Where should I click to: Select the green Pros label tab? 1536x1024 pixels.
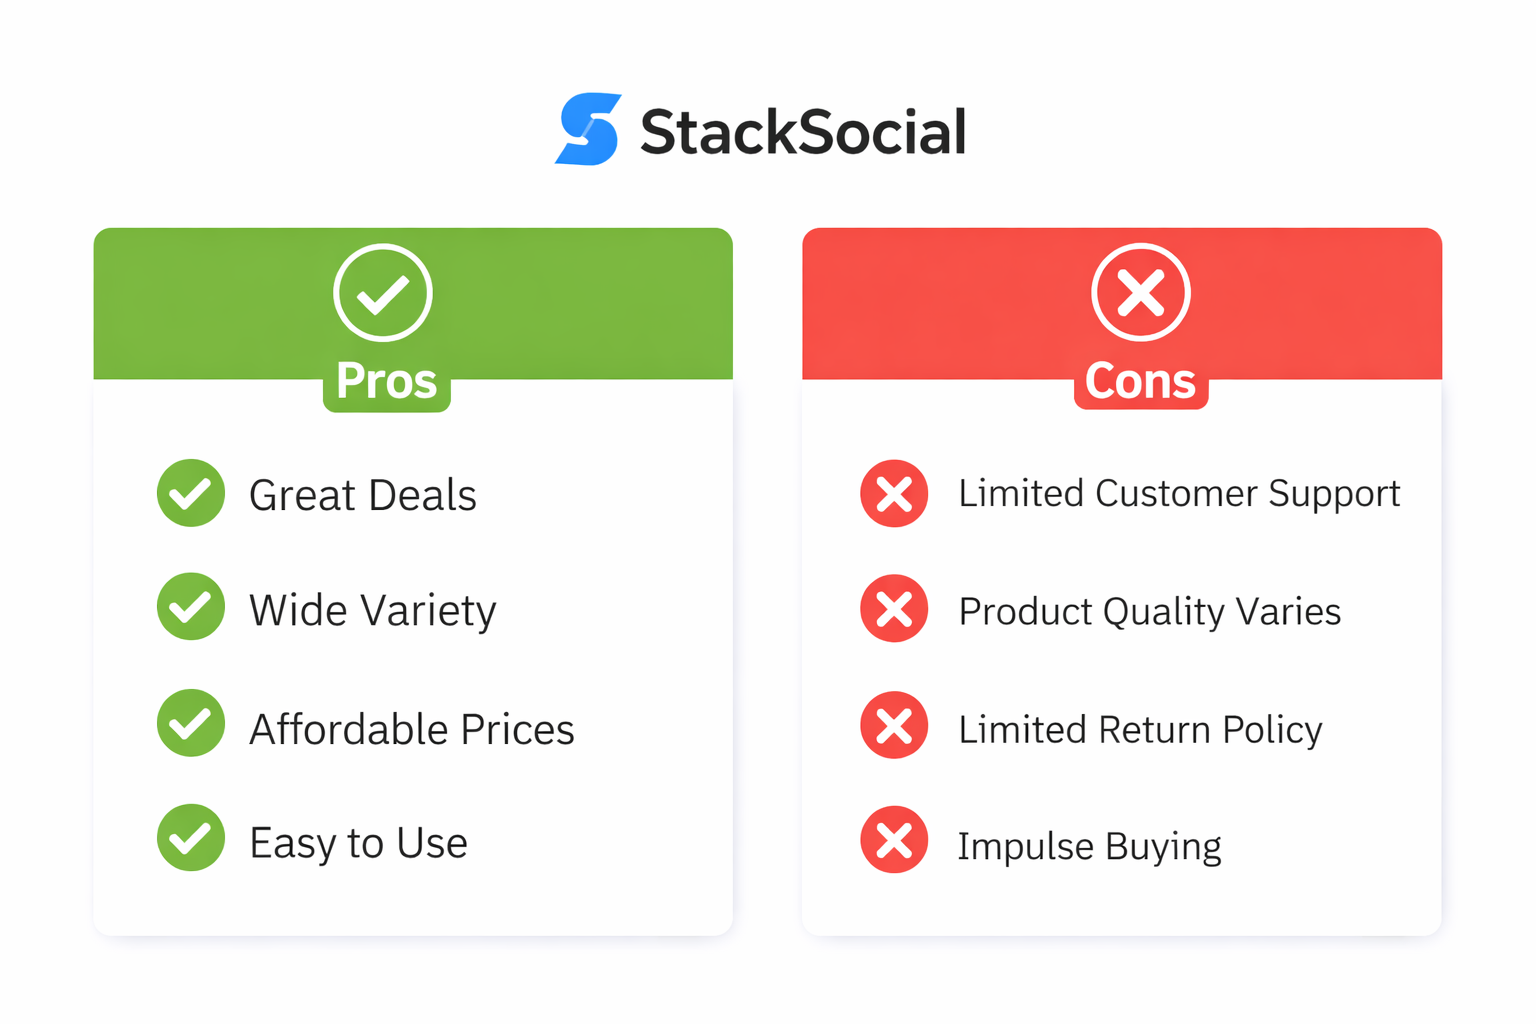click(387, 382)
